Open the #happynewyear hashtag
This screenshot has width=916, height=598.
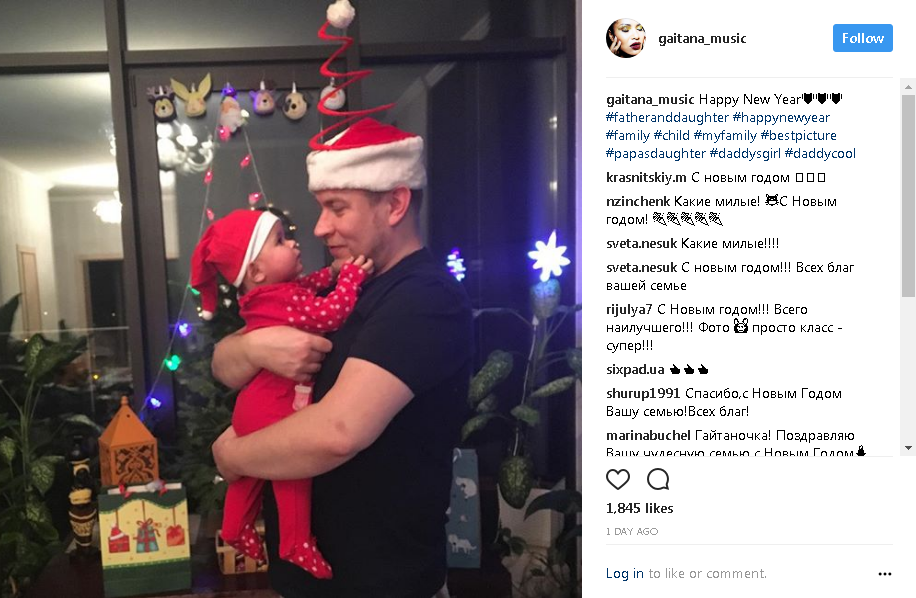(781, 117)
